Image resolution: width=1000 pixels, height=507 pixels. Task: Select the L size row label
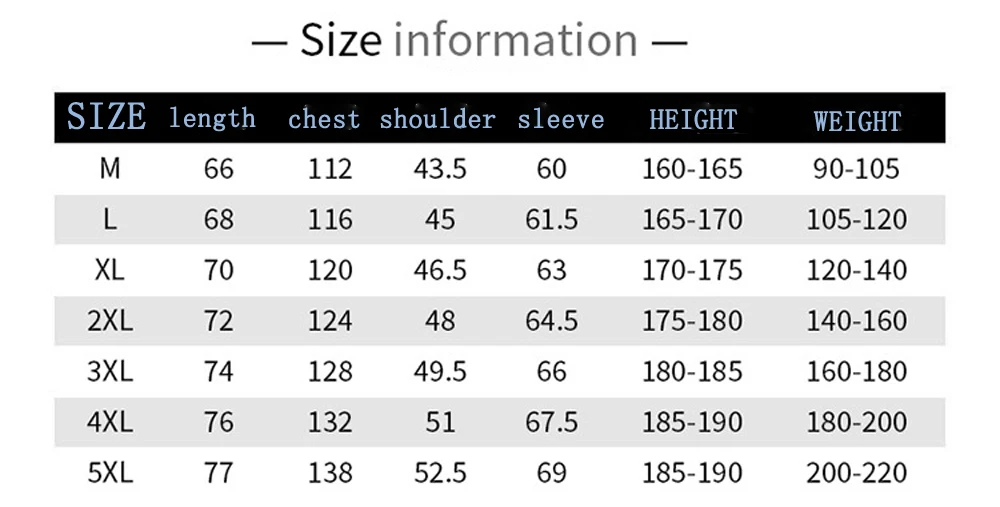coord(110,219)
